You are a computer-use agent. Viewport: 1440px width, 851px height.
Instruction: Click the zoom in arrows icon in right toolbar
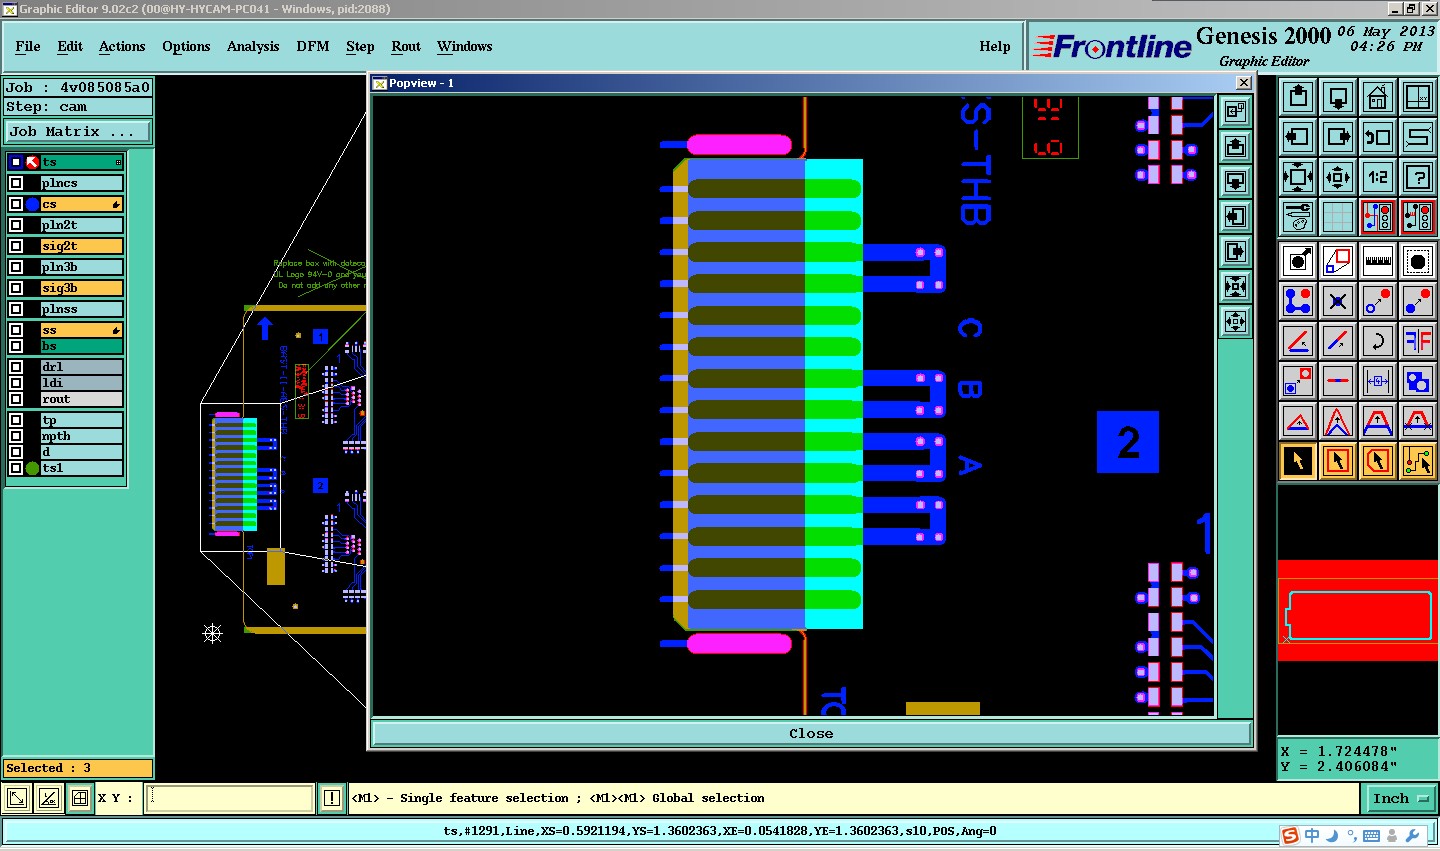(x=1298, y=177)
